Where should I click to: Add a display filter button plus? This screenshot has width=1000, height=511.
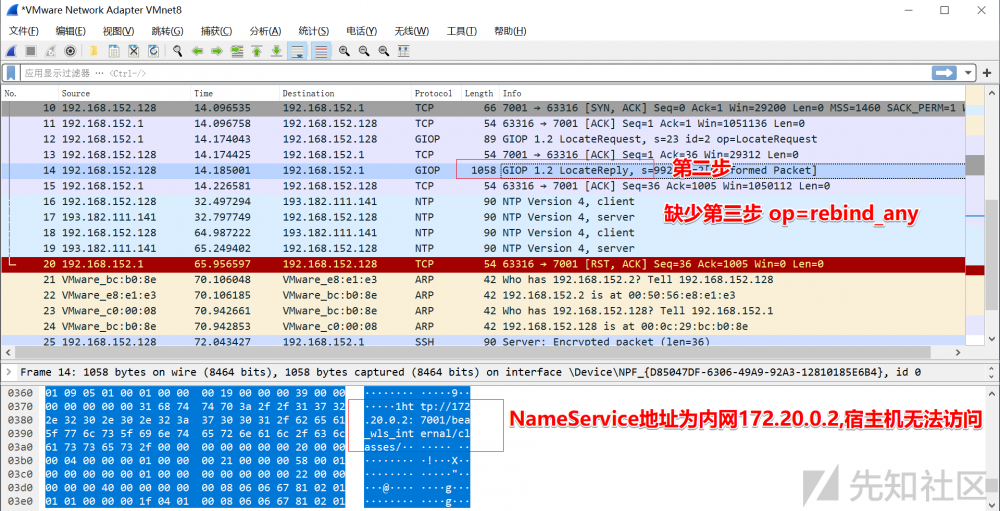(987, 73)
